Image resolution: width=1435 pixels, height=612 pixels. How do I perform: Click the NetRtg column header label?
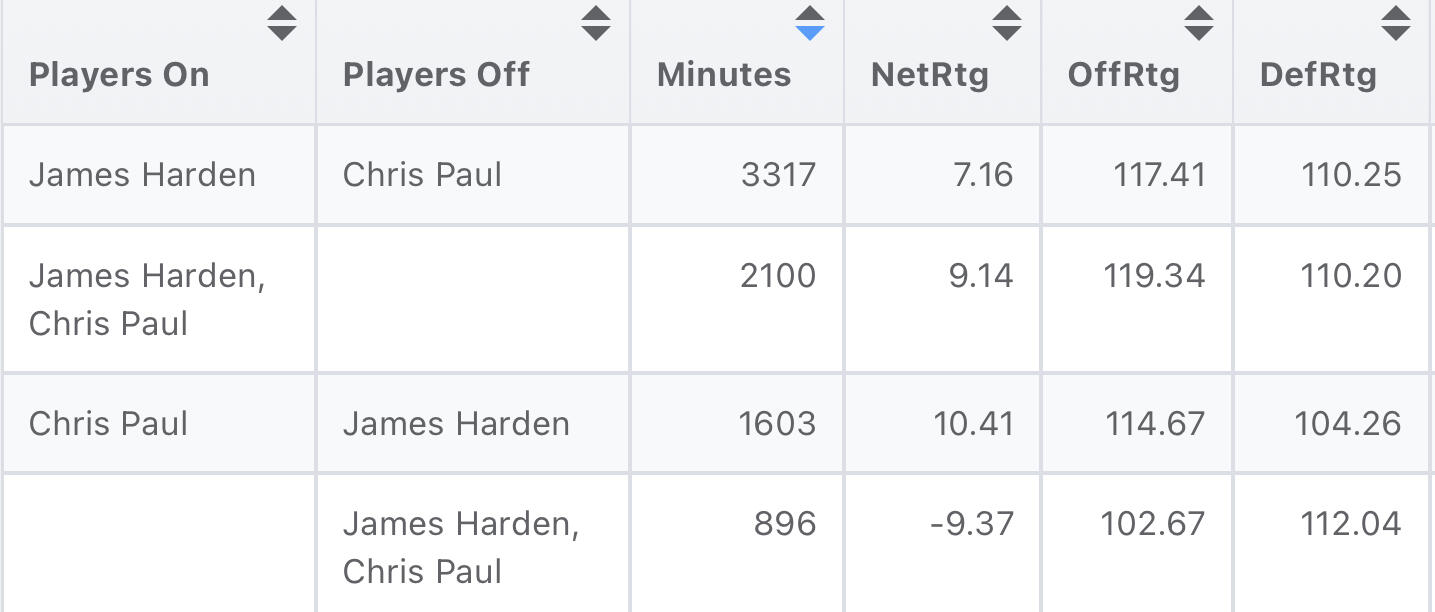pos(929,75)
